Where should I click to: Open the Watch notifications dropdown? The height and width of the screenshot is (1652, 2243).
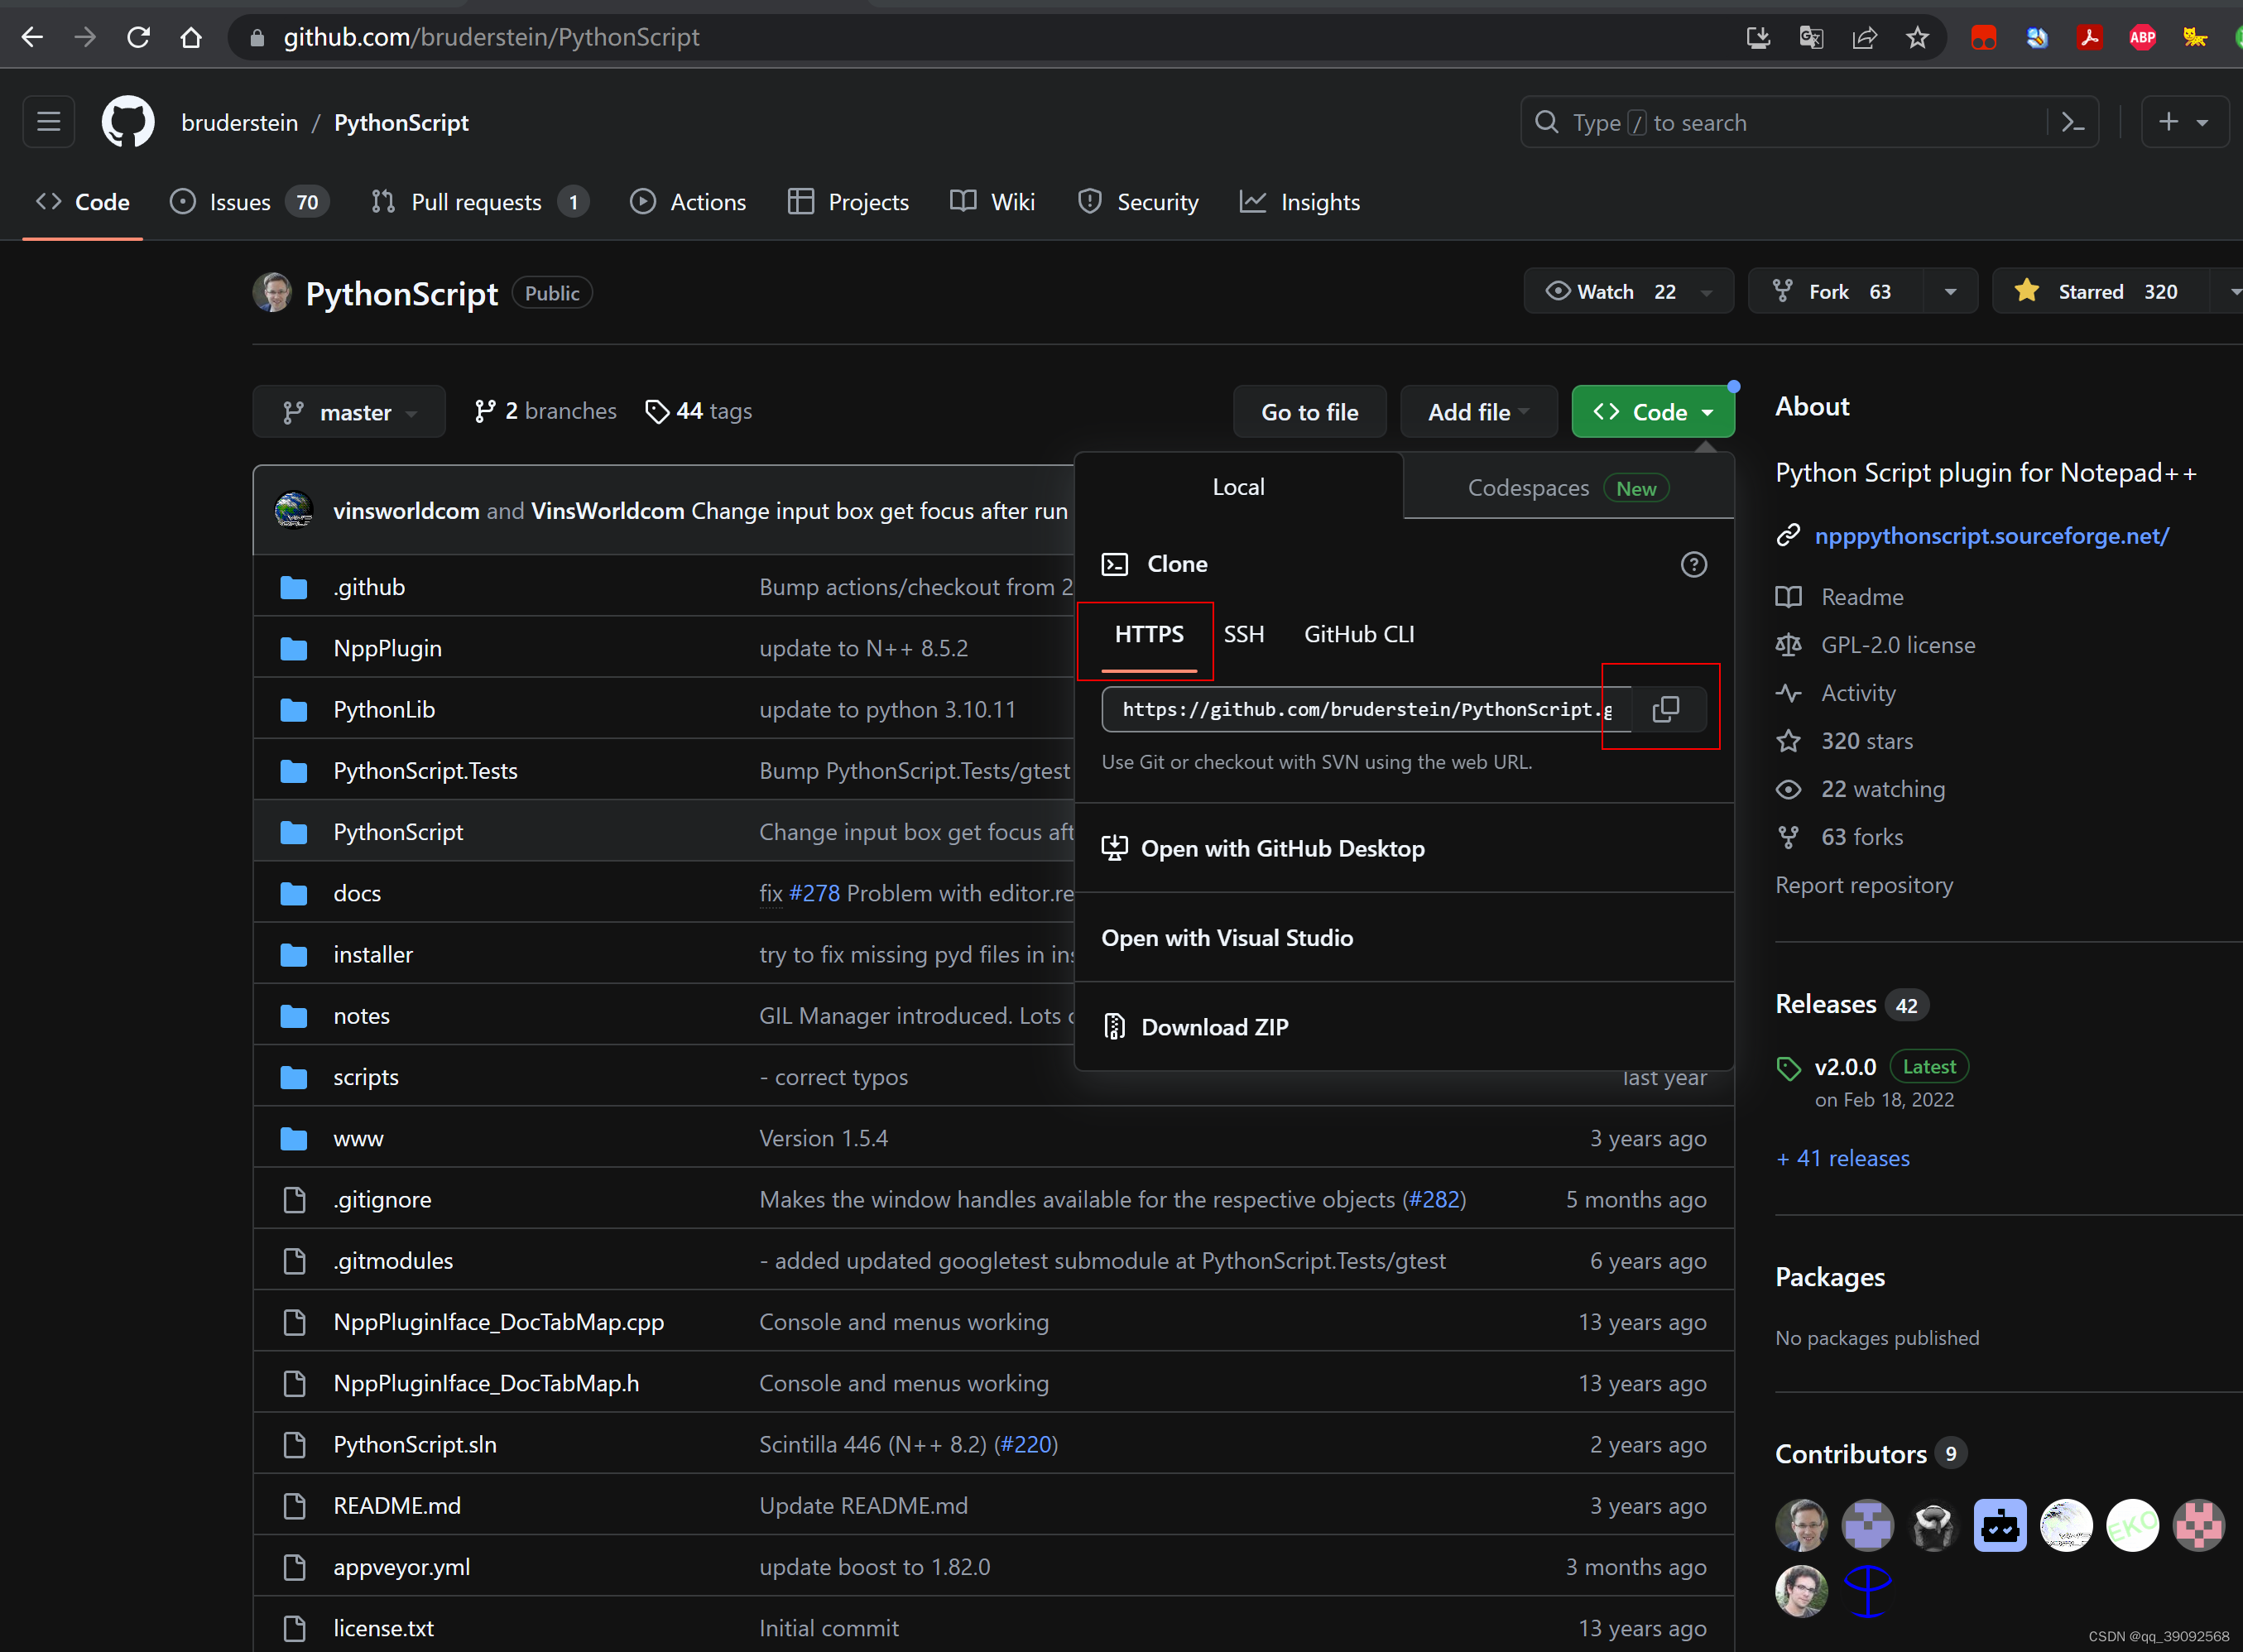[x=1627, y=291]
